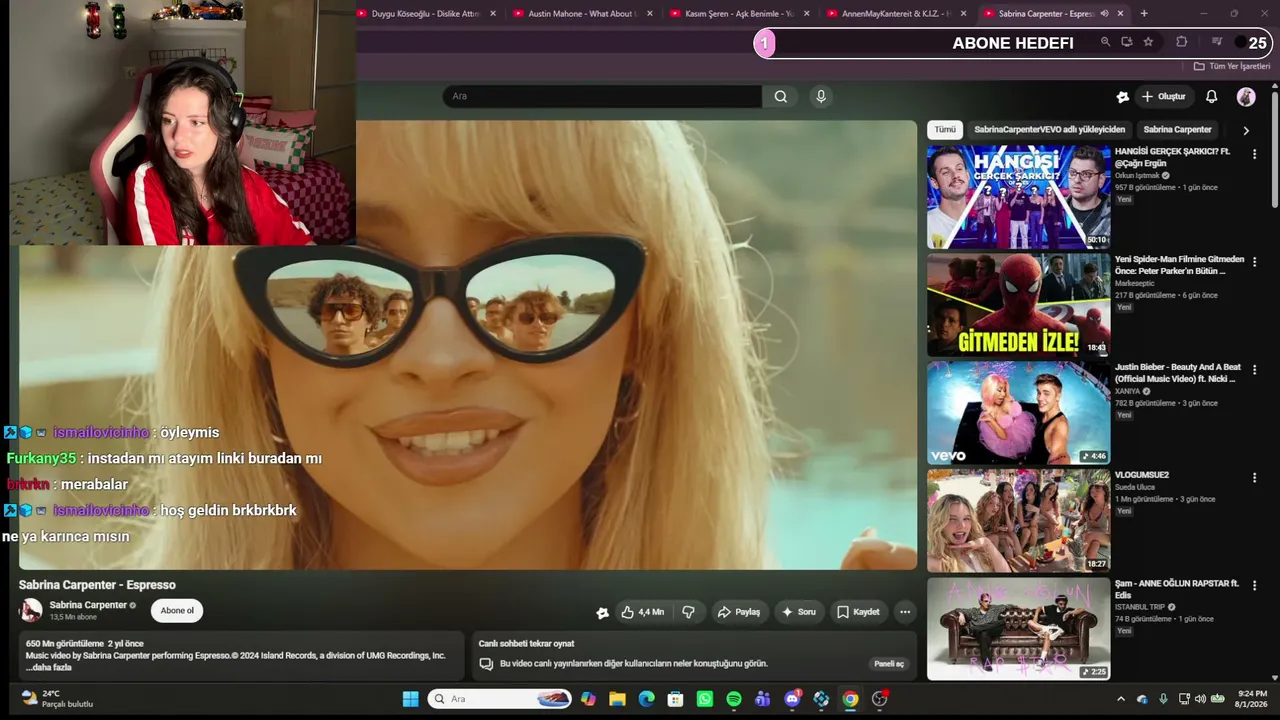Open options for Justin Bieber Beauty And A Beat
The image size is (1280, 720).
[1254, 370]
